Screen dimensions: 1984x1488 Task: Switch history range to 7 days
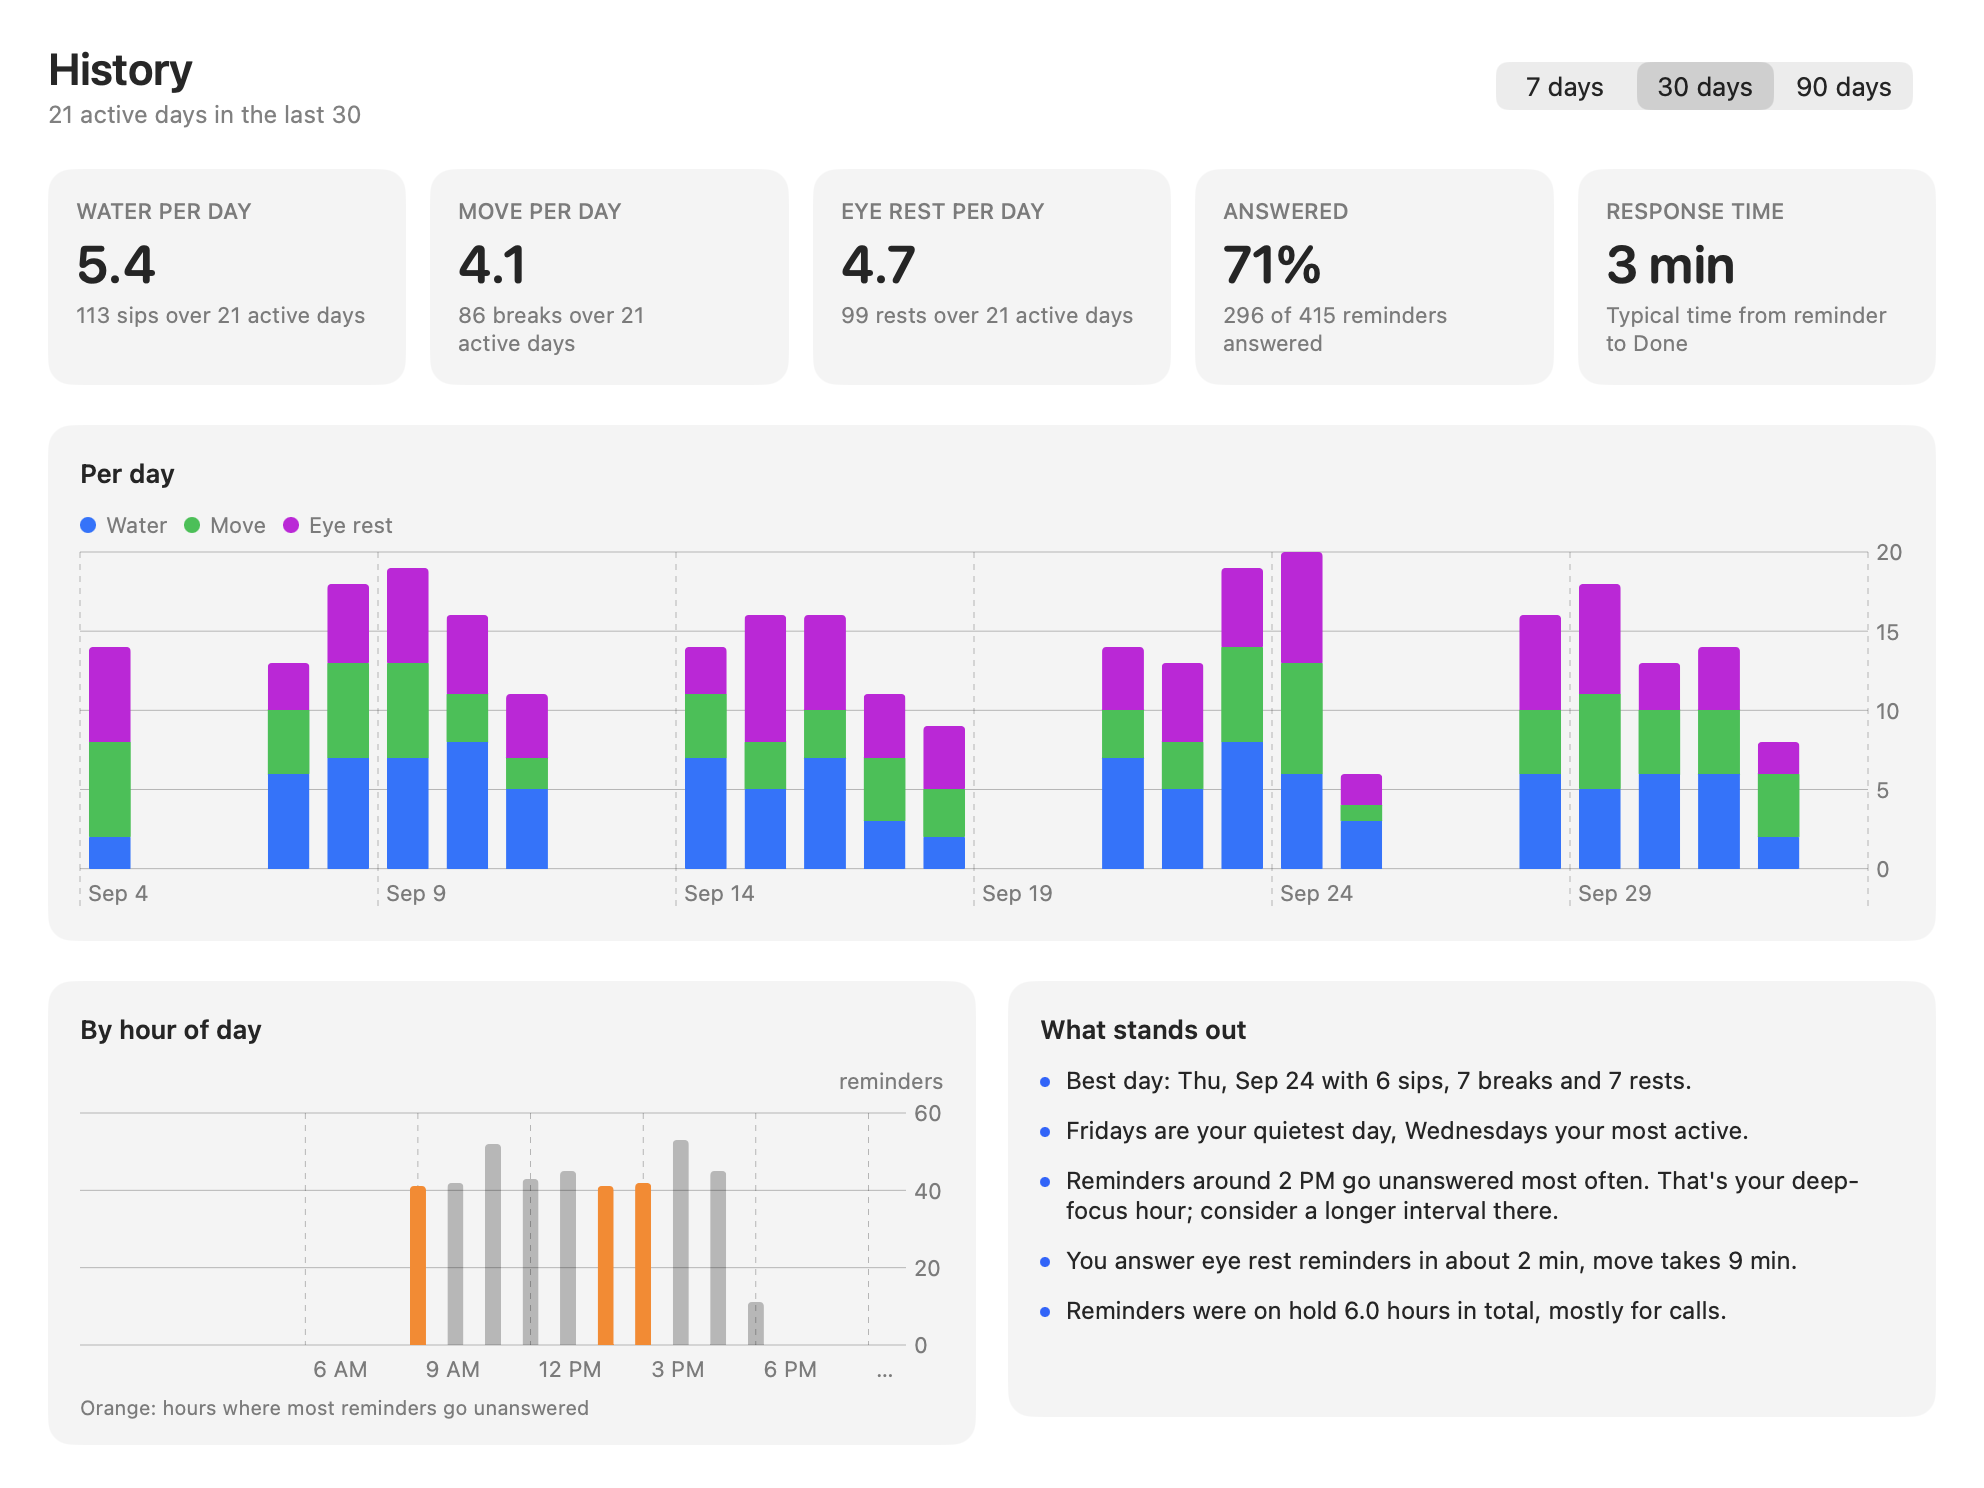tap(1565, 87)
